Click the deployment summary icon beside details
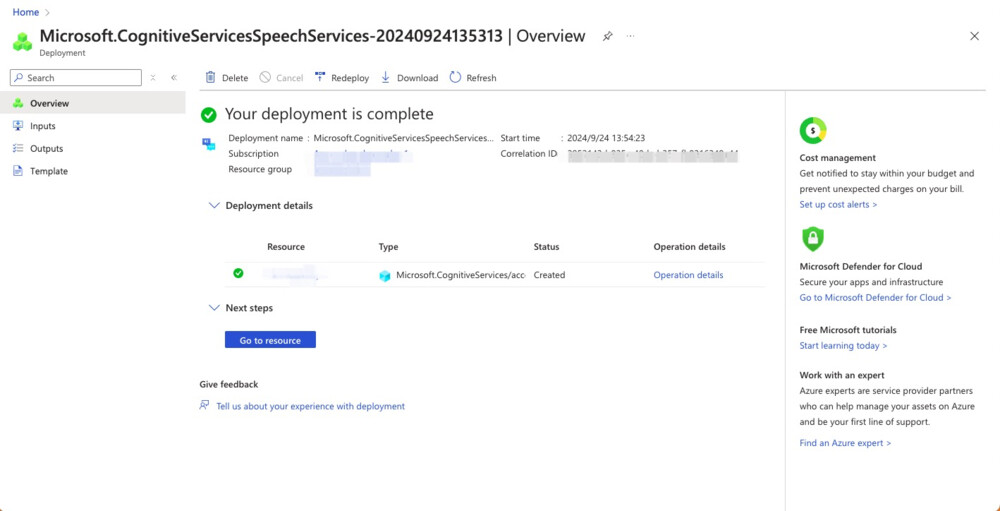 (209, 144)
